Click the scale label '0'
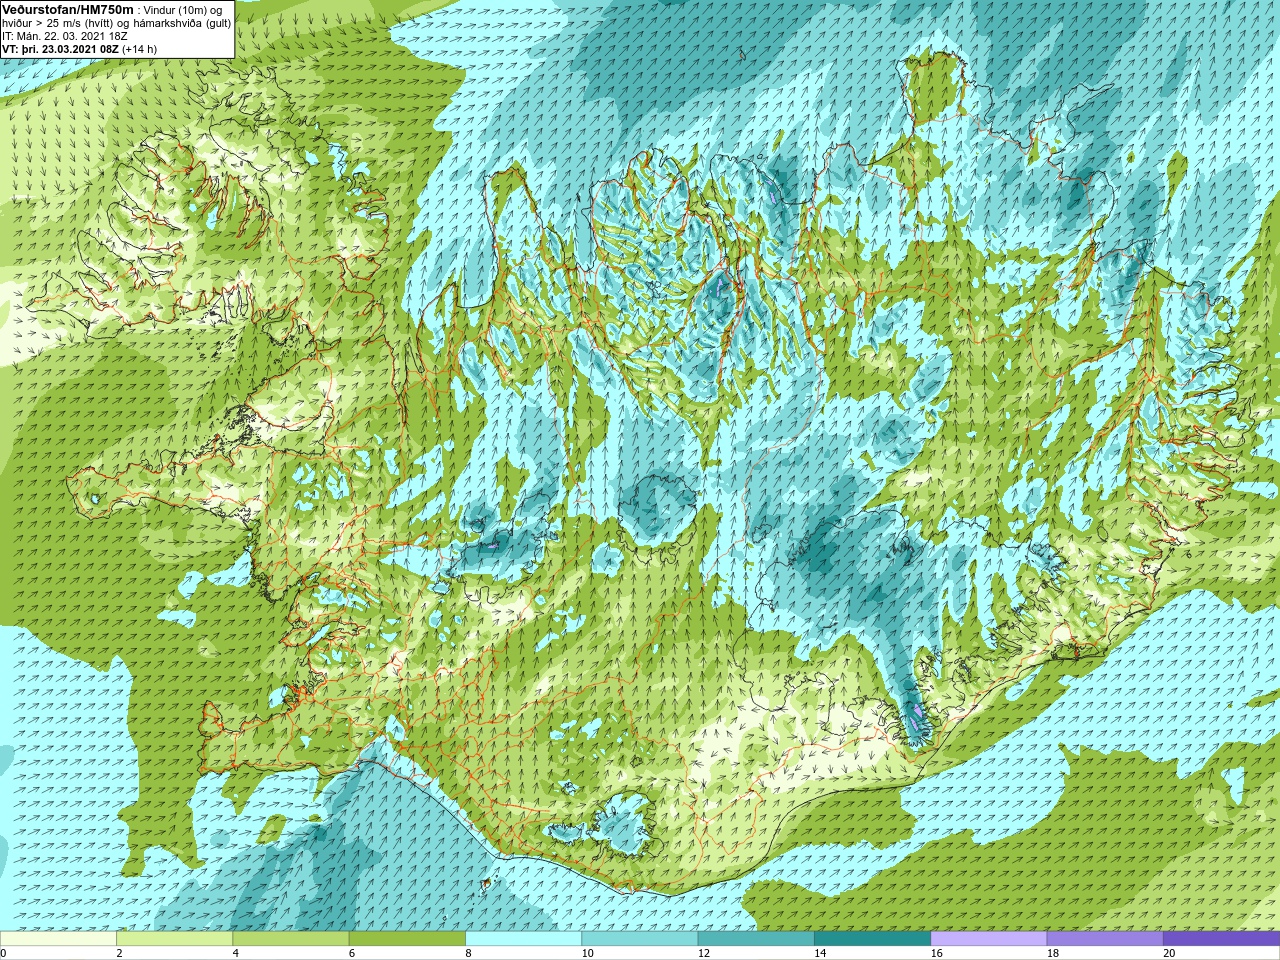Viewport: 1280px width, 960px height. point(4,953)
